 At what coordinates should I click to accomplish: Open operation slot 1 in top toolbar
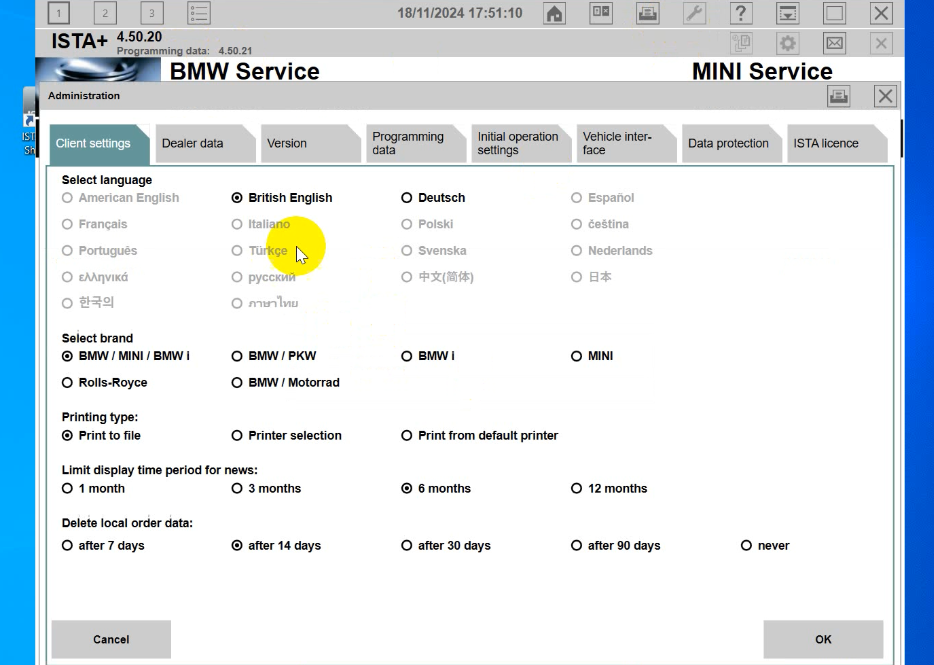tap(58, 13)
